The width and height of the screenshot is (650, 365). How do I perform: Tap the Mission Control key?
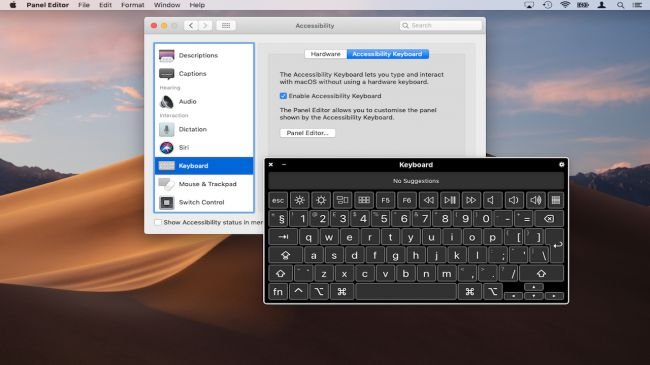pos(342,200)
